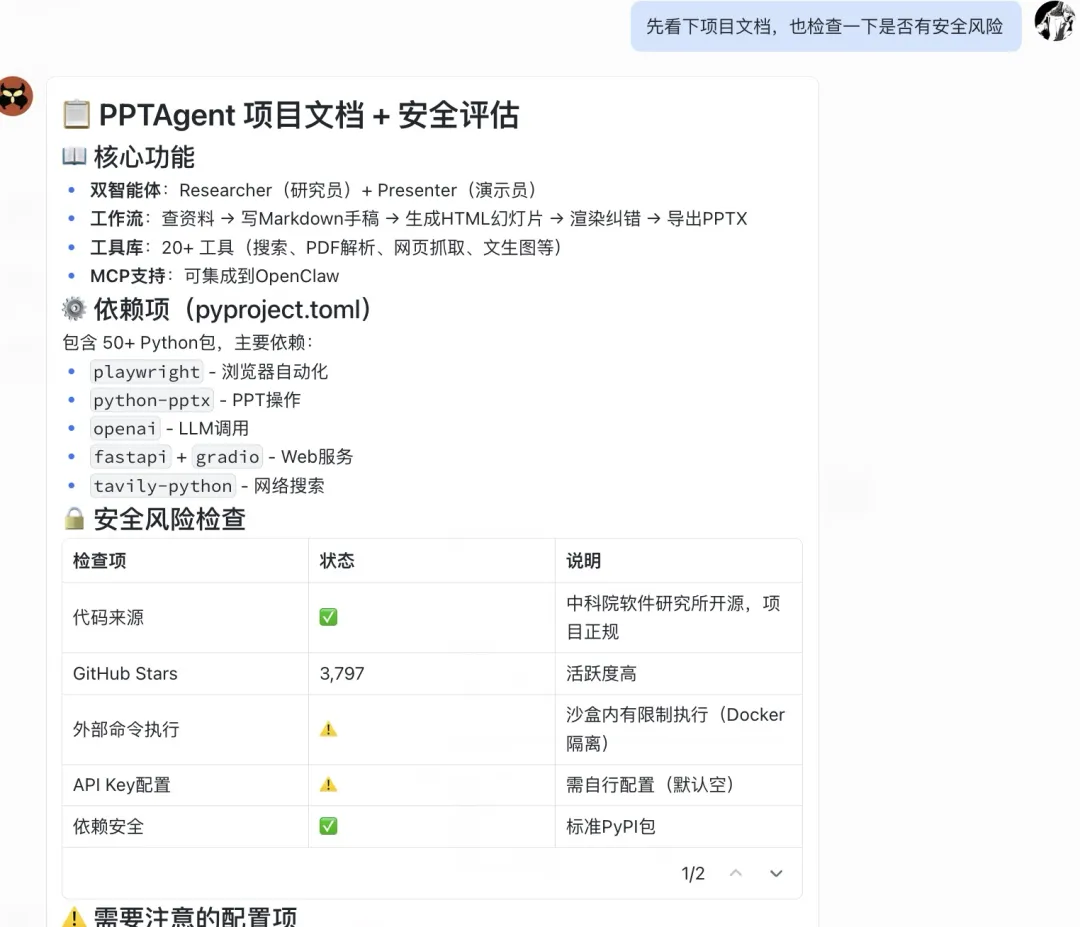The width and height of the screenshot is (1080, 927).
Task: Click the lock icon near 安全风险检查
Action: tap(74, 519)
